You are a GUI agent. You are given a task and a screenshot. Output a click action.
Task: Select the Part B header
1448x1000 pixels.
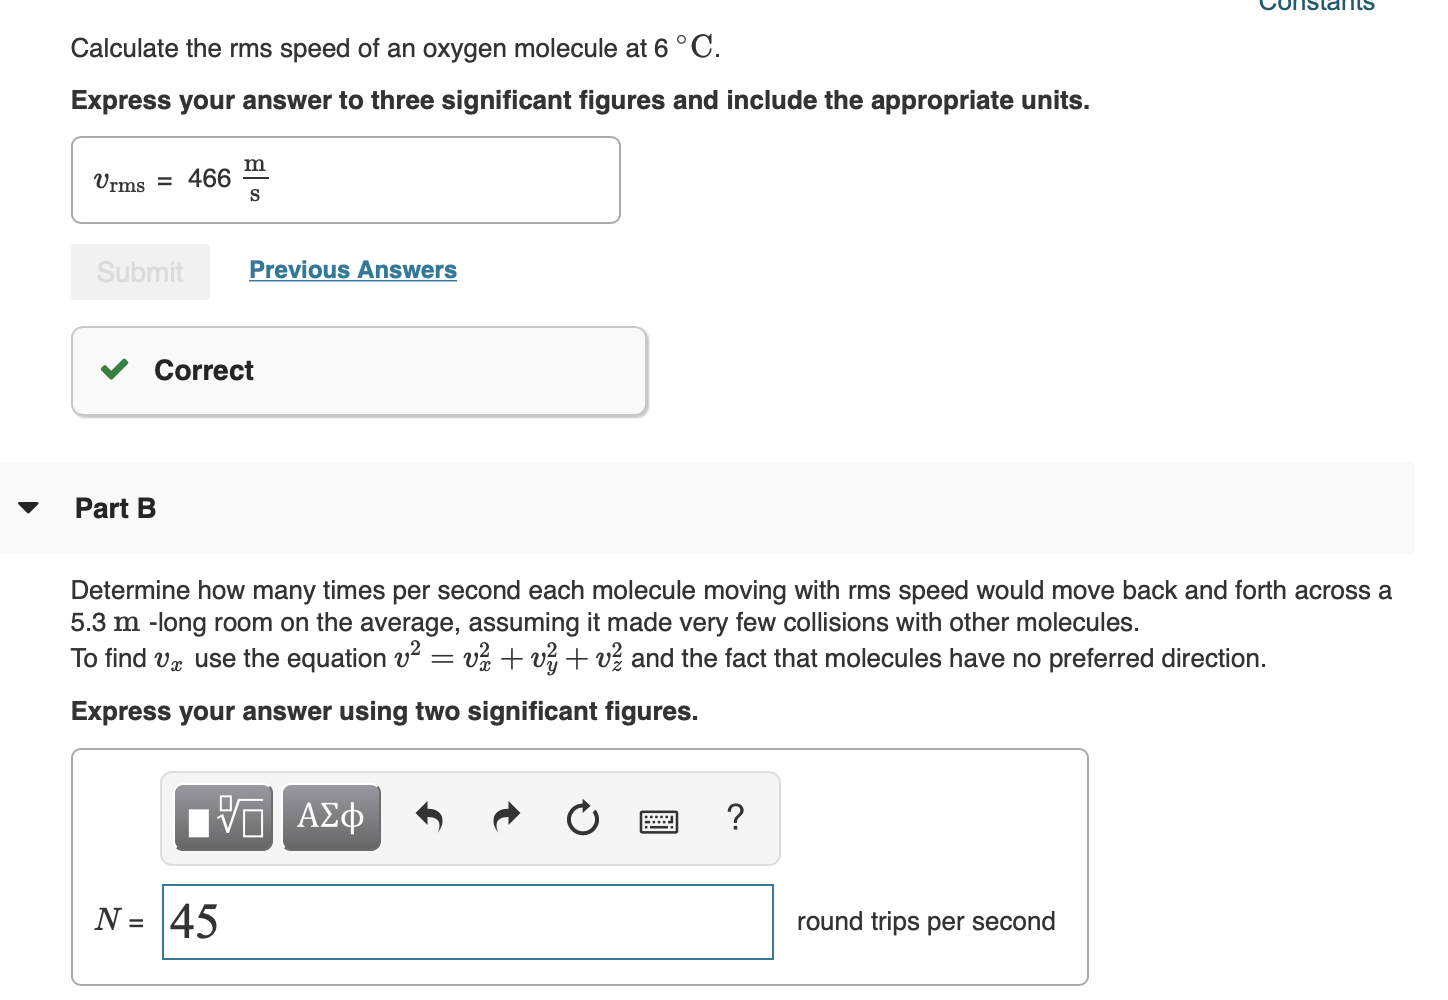tap(115, 508)
